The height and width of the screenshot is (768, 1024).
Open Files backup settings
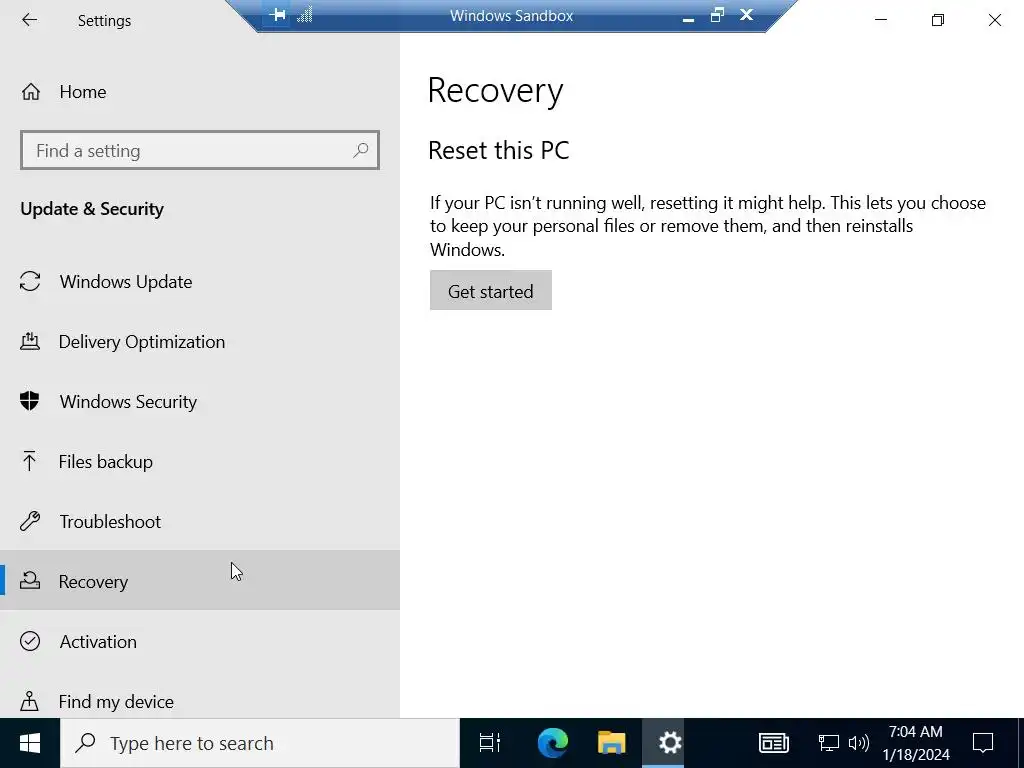[x=200, y=462]
